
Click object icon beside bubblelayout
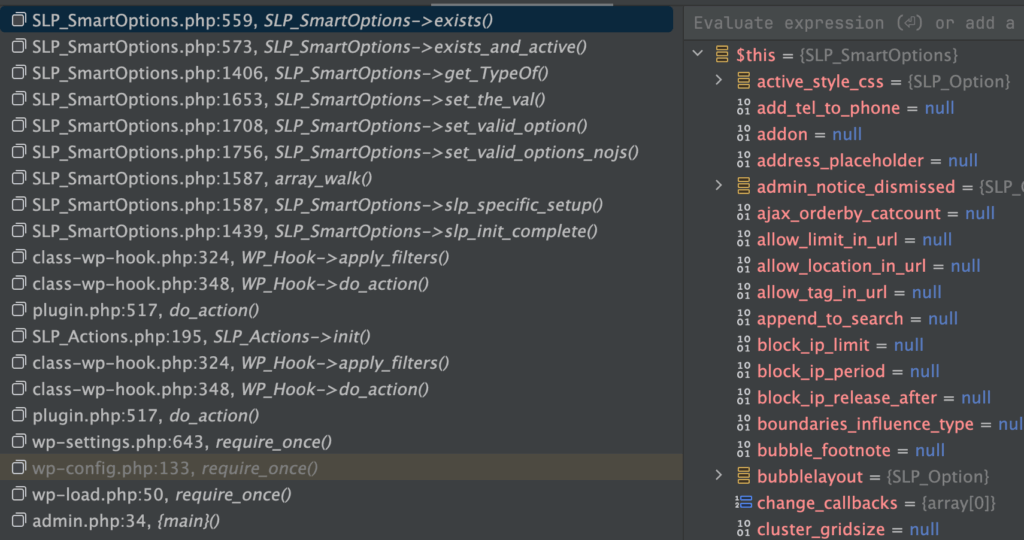pyautogui.click(x=743, y=476)
